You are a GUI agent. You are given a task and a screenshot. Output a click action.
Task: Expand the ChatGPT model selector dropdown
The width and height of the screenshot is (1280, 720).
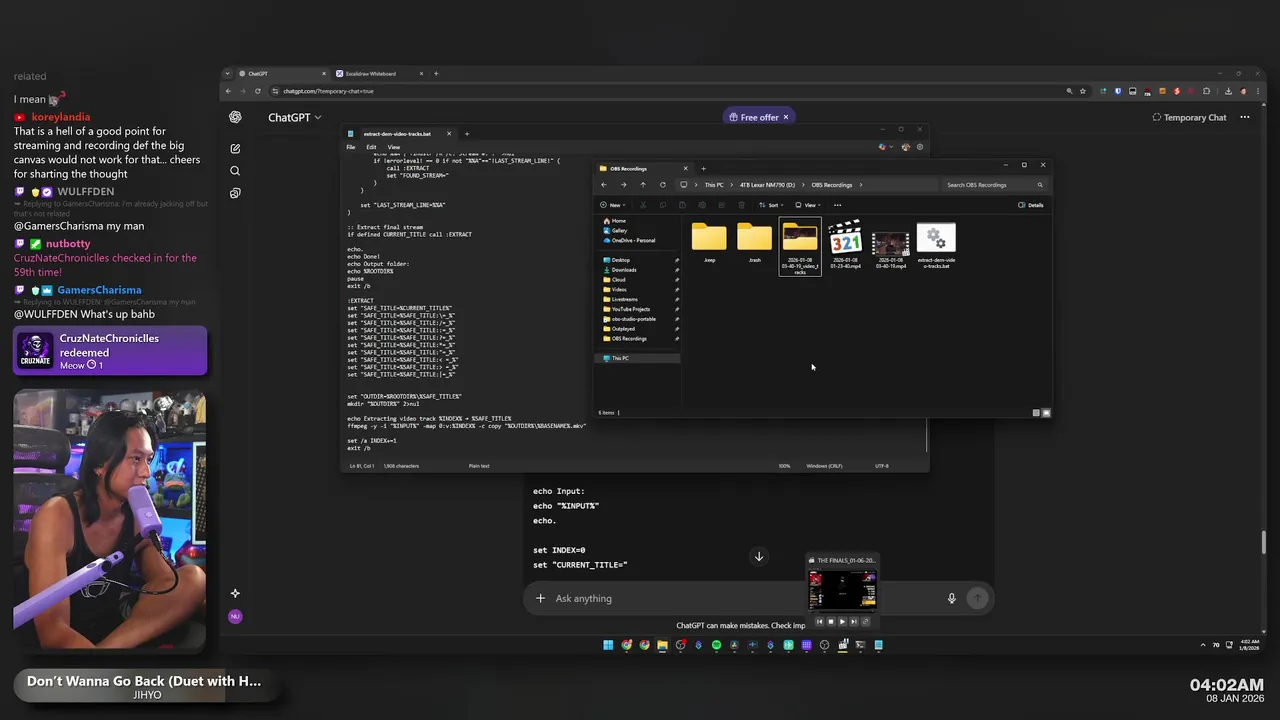pyautogui.click(x=295, y=117)
